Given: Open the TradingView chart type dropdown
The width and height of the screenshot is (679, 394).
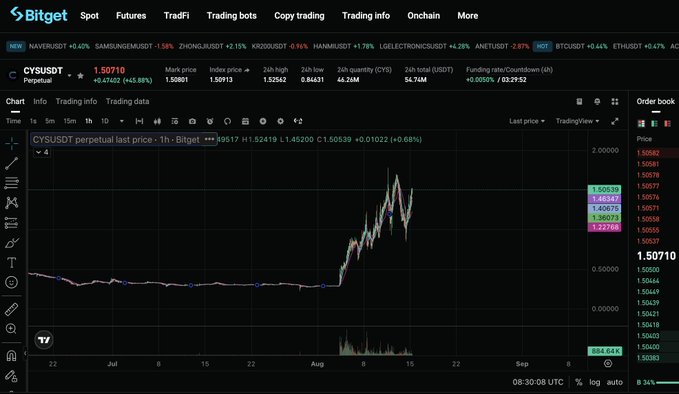Looking at the screenshot, I should (x=577, y=121).
